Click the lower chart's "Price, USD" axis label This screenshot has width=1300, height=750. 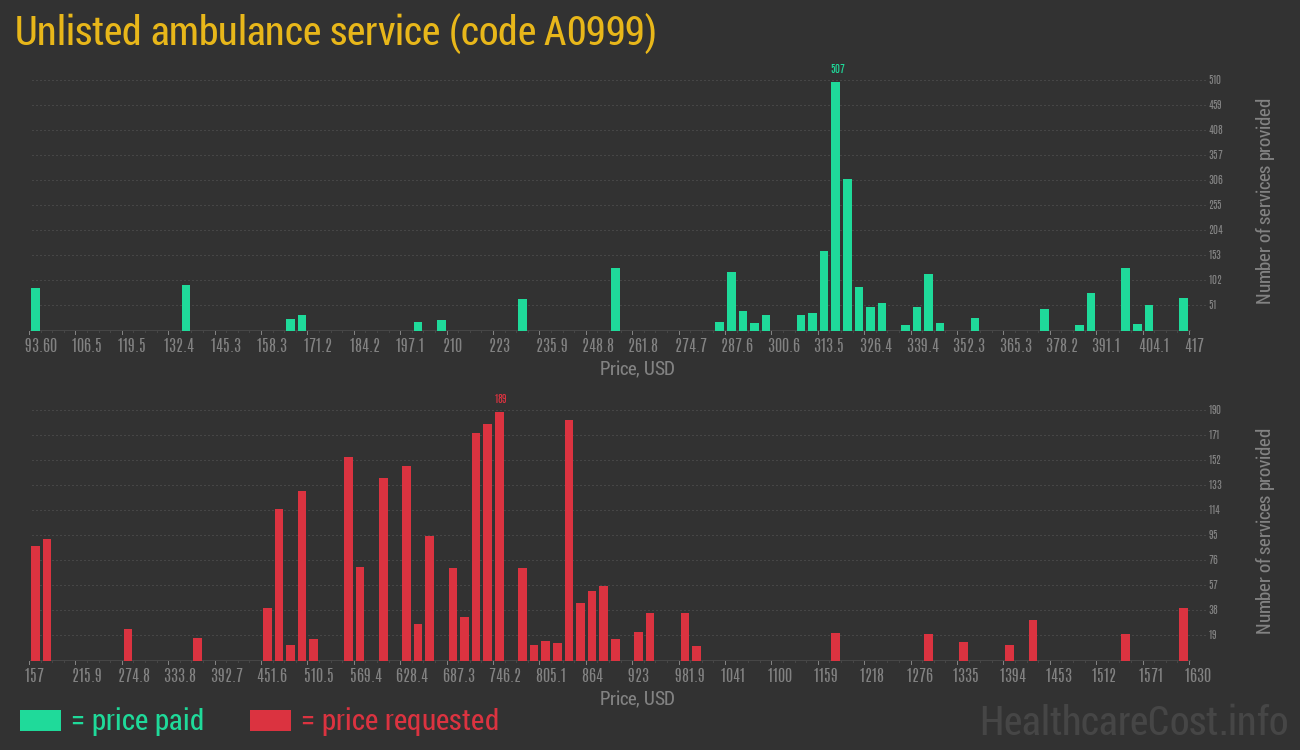tap(637, 698)
